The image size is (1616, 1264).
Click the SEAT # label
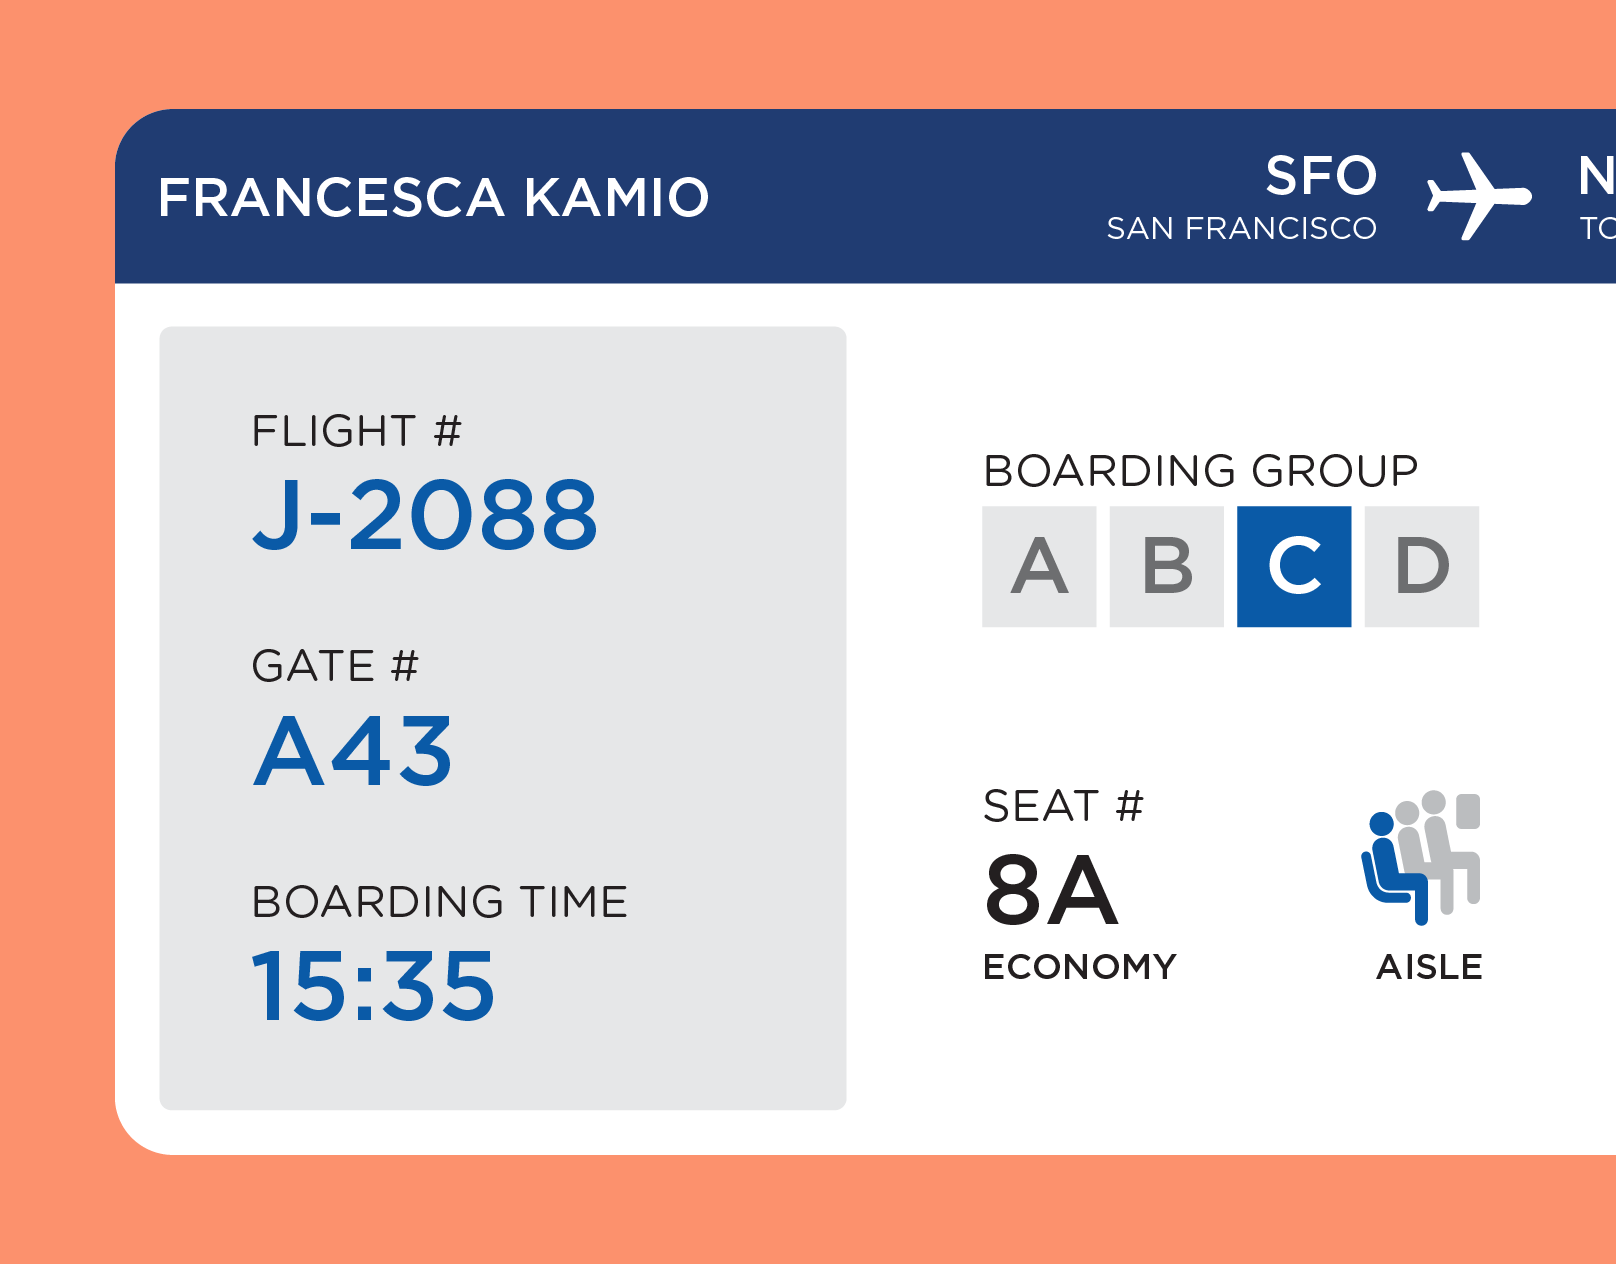point(1064,806)
